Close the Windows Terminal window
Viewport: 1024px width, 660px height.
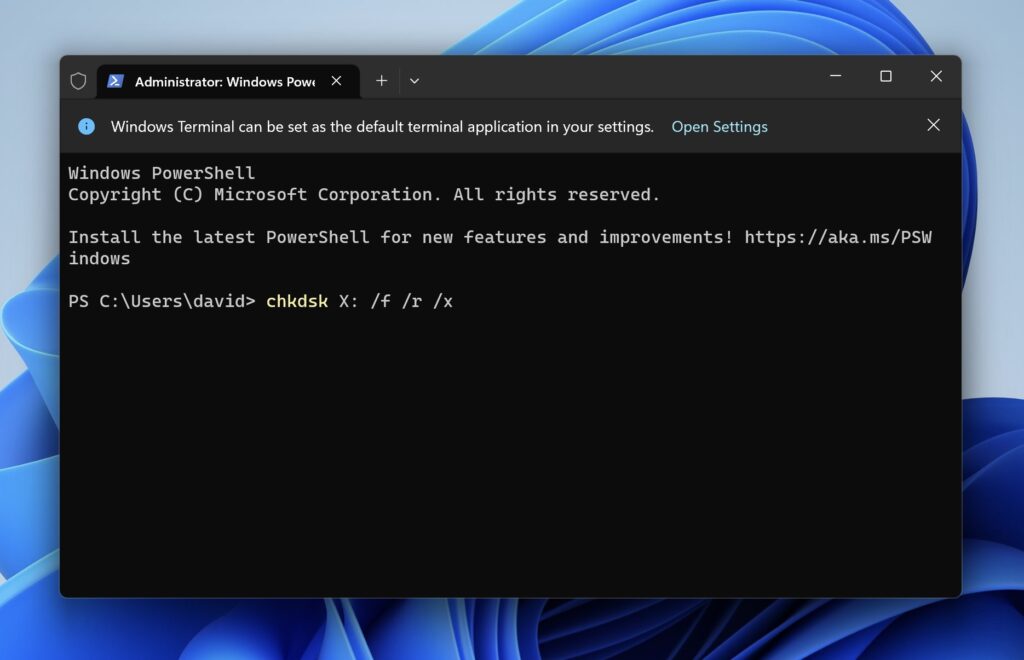point(936,76)
